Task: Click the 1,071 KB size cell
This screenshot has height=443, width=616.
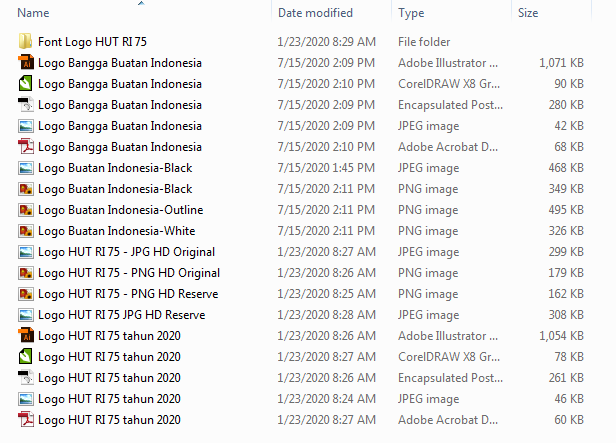Action: click(561, 62)
